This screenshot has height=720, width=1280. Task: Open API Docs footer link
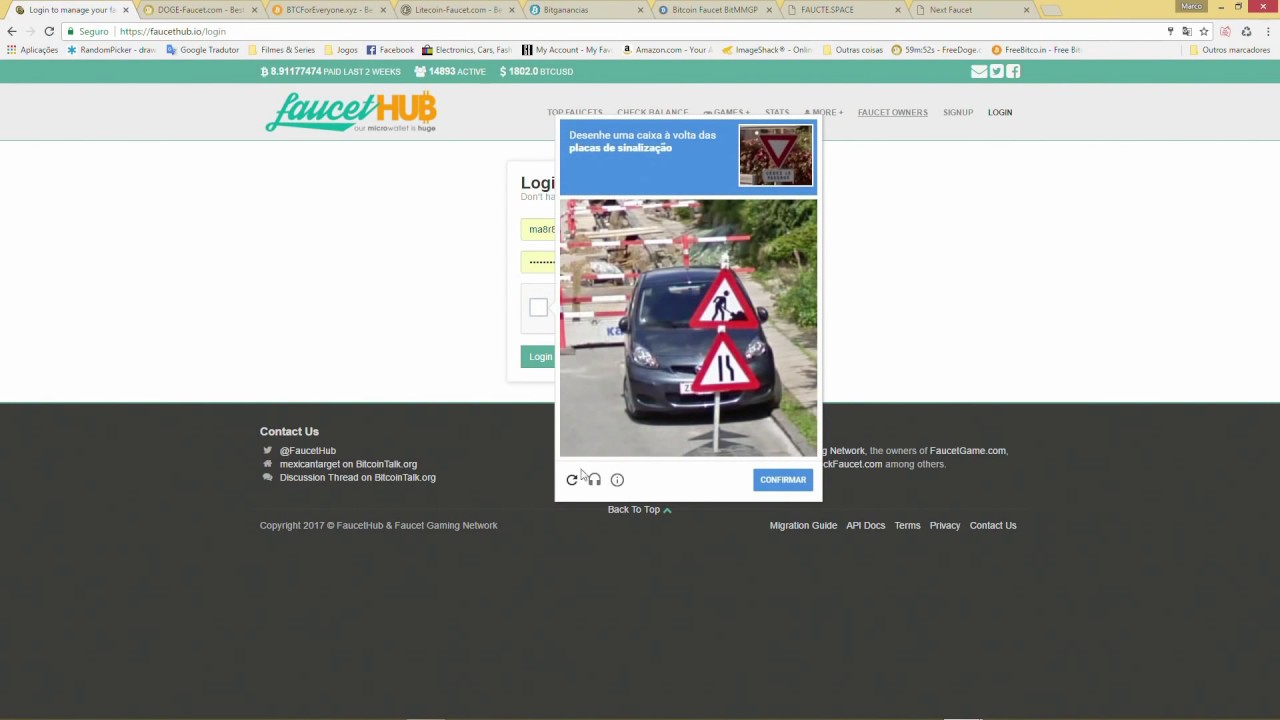pyautogui.click(x=866, y=525)
